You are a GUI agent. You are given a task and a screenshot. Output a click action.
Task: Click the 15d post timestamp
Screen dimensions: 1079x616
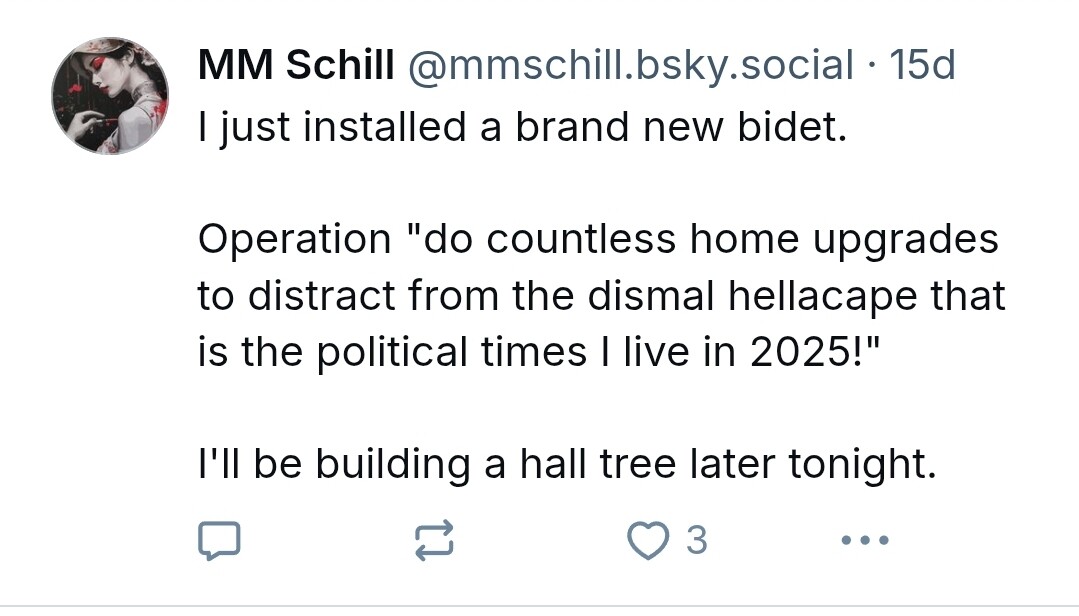click(x=922, y=66)
